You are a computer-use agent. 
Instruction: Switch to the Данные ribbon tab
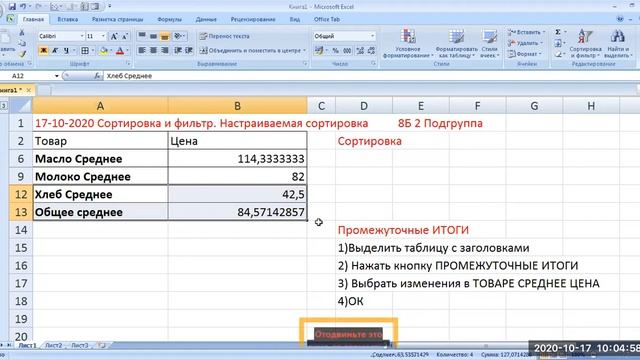(x=206, y=19)
